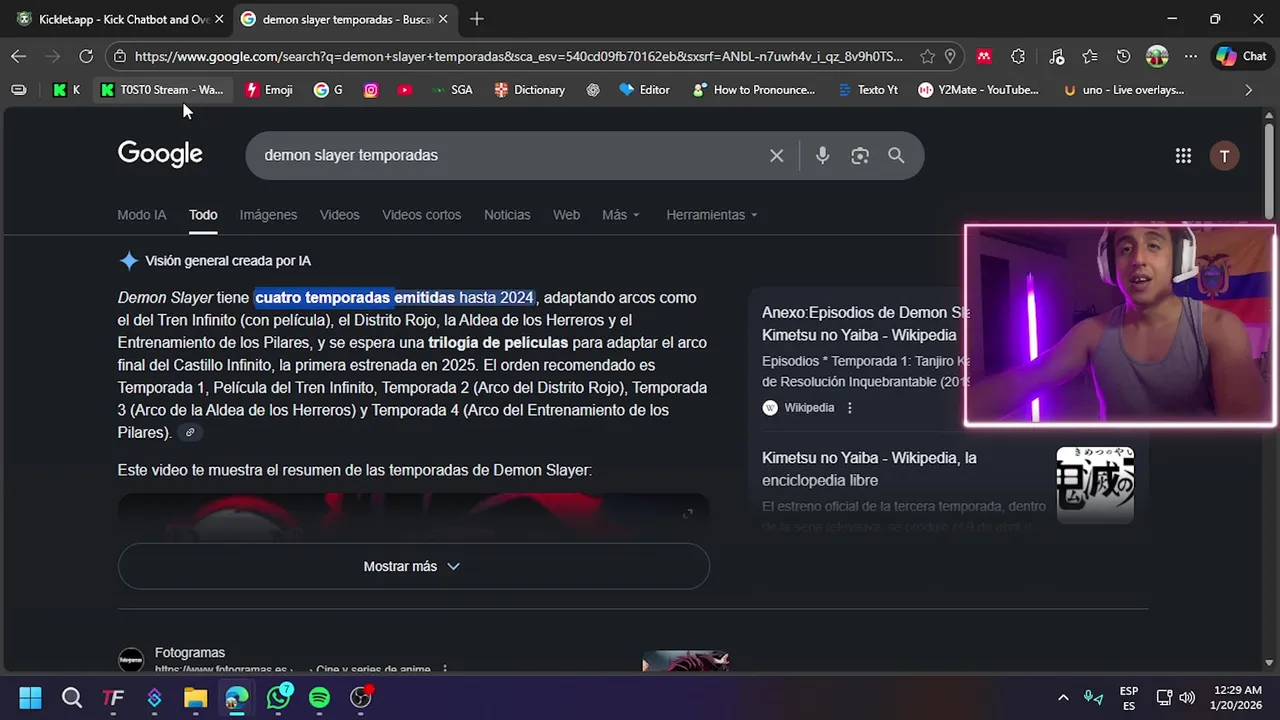The width and height of the screenshot is (1280, 720).
Task: Open the Windows Start menu
Action: point(30,697)
